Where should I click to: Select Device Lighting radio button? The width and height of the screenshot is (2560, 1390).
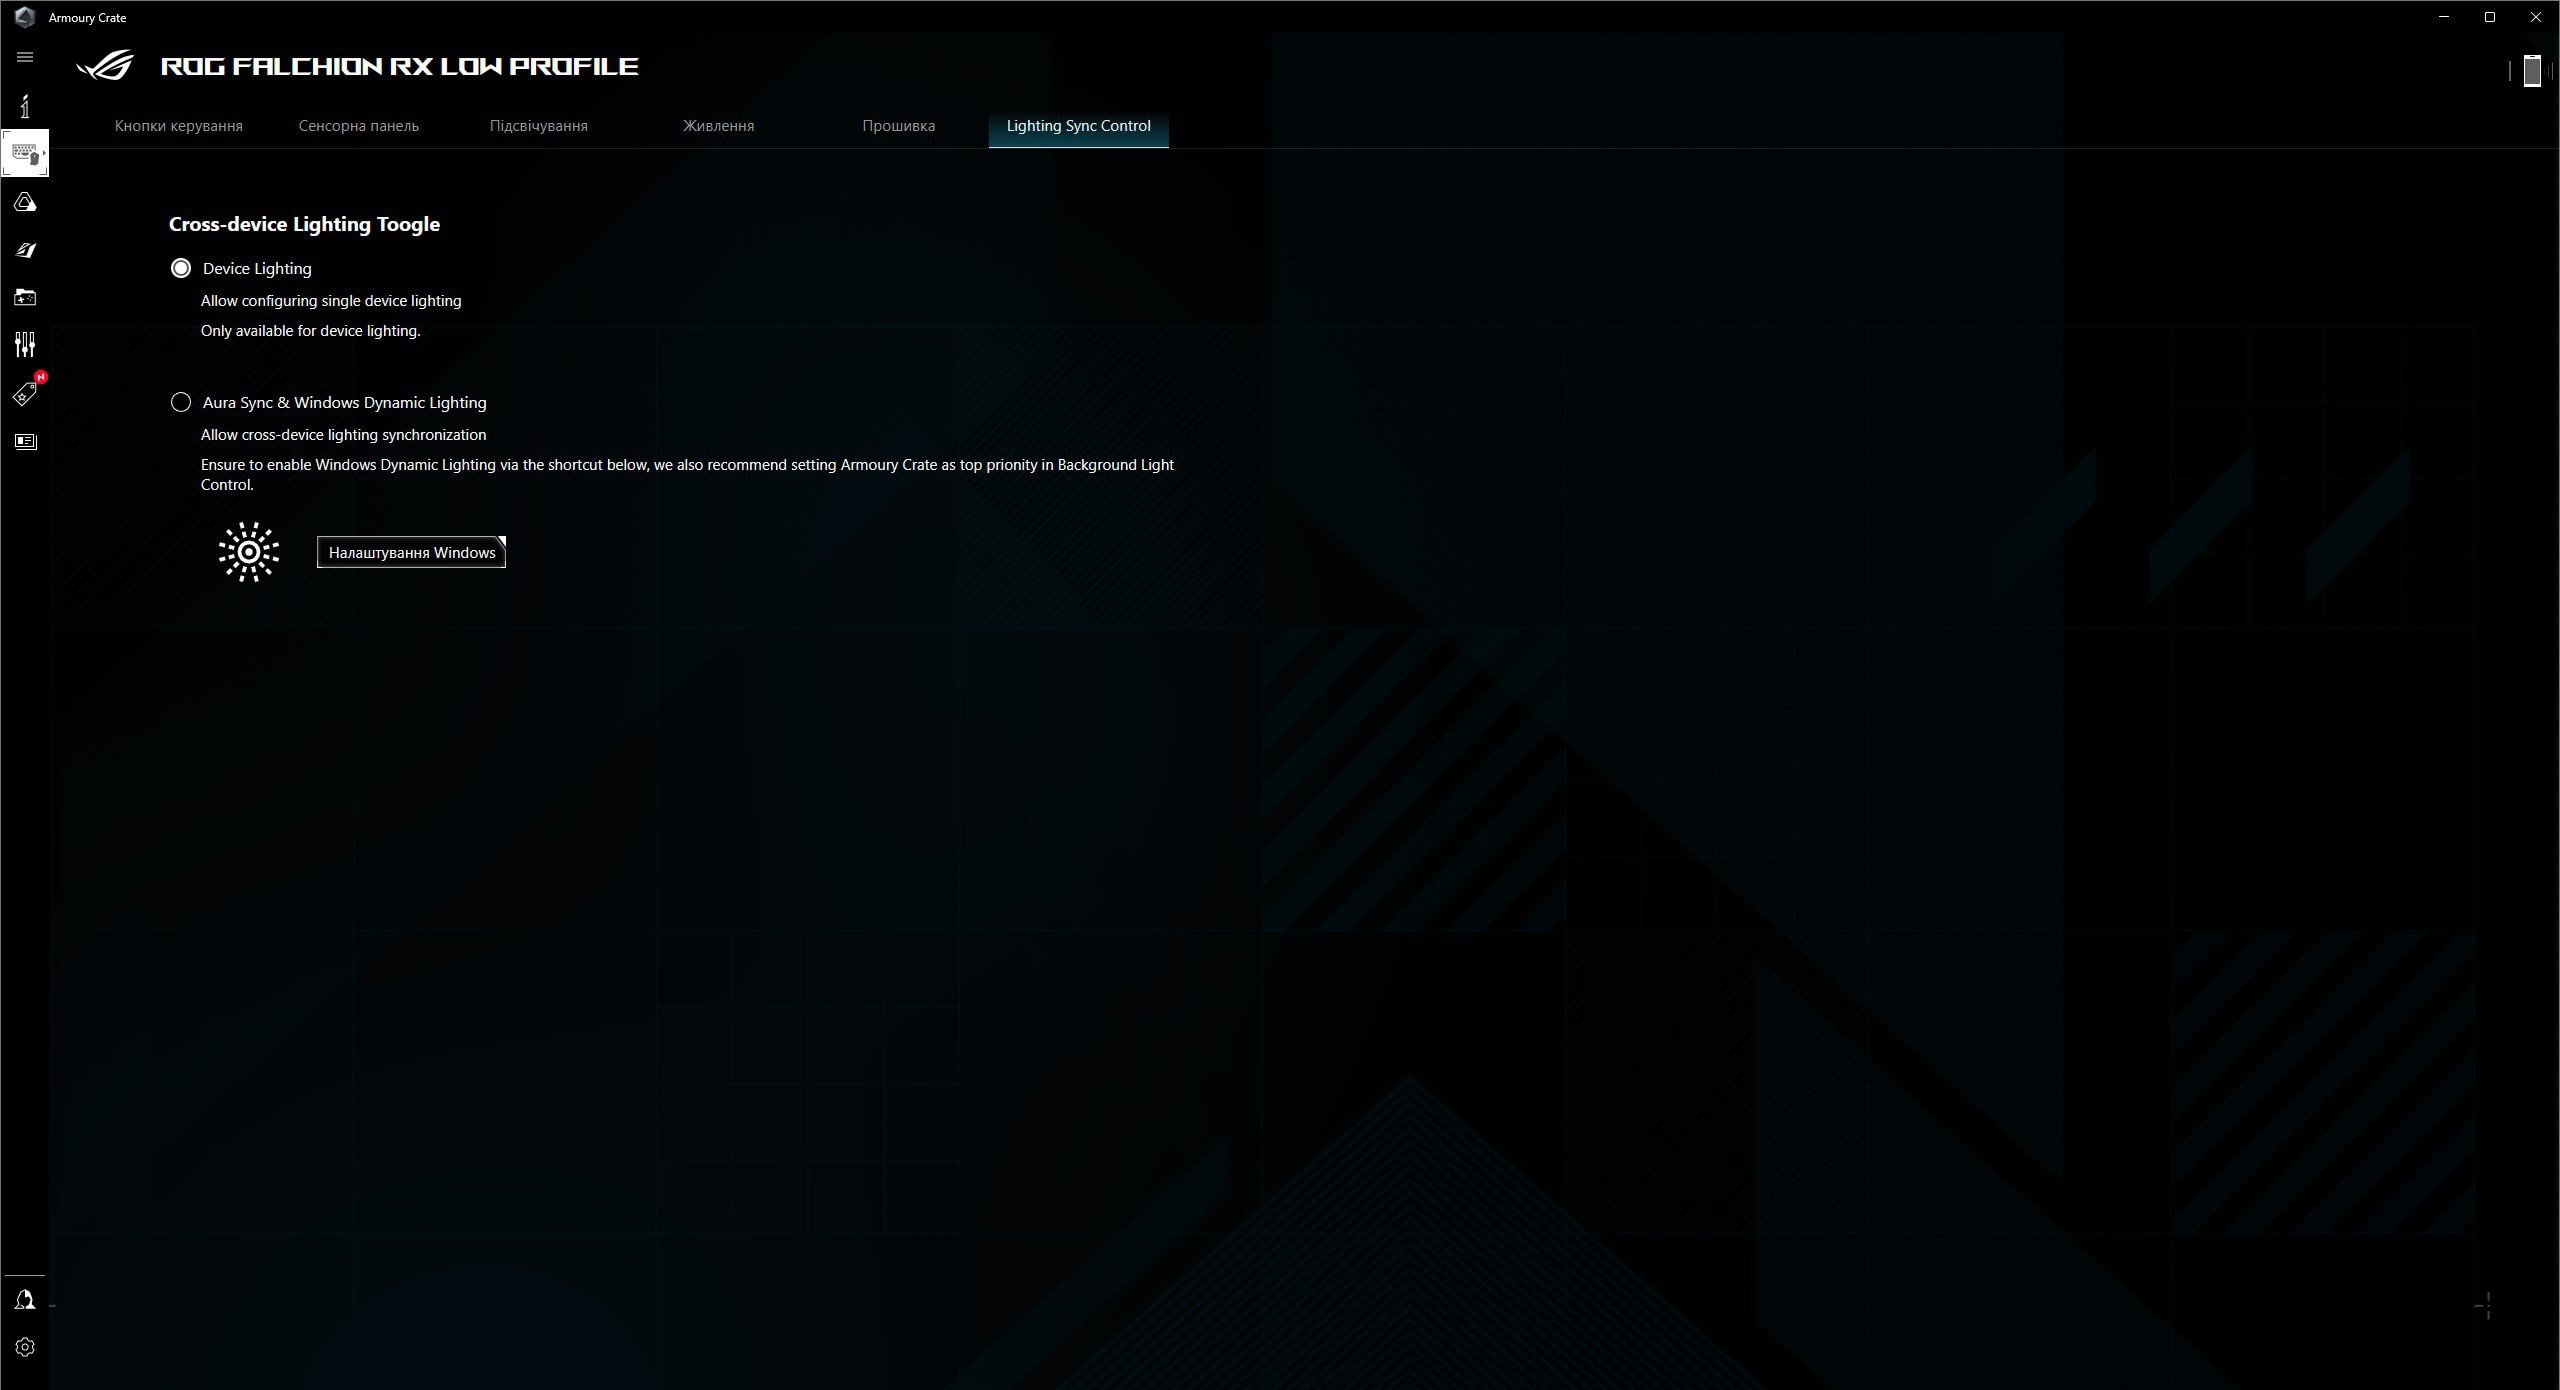tap(181, 267)
